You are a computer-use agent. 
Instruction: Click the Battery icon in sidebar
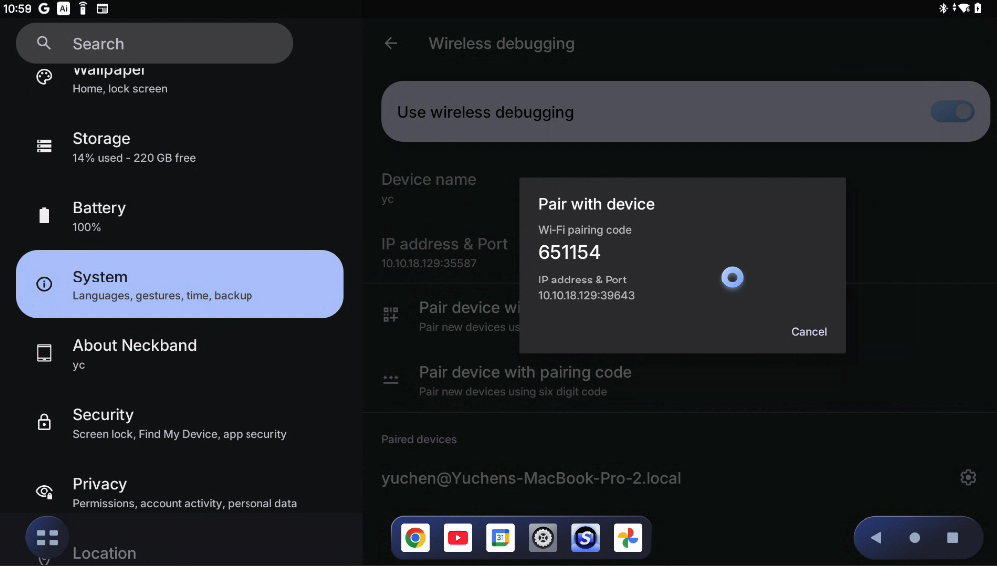44,216
